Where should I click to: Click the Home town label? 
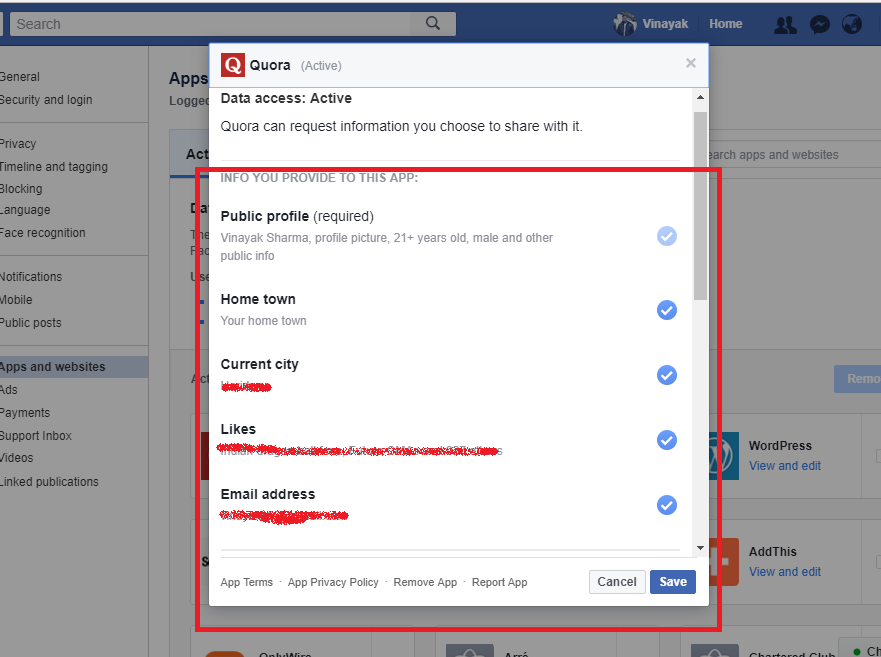click(258, 299)
